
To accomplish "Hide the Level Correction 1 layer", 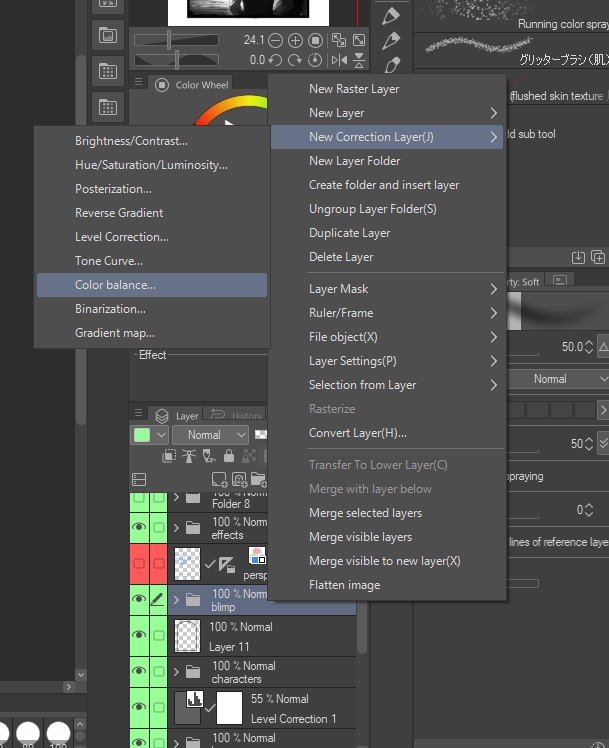I will point(139,706).
